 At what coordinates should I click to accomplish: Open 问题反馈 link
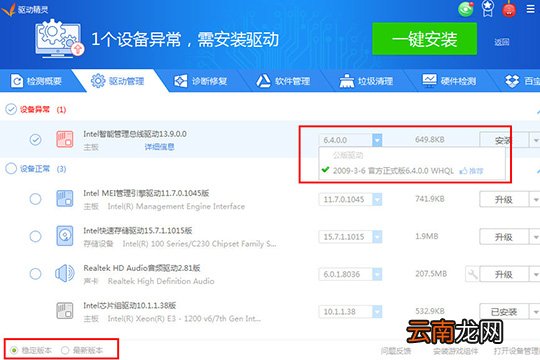click(396, 351)
